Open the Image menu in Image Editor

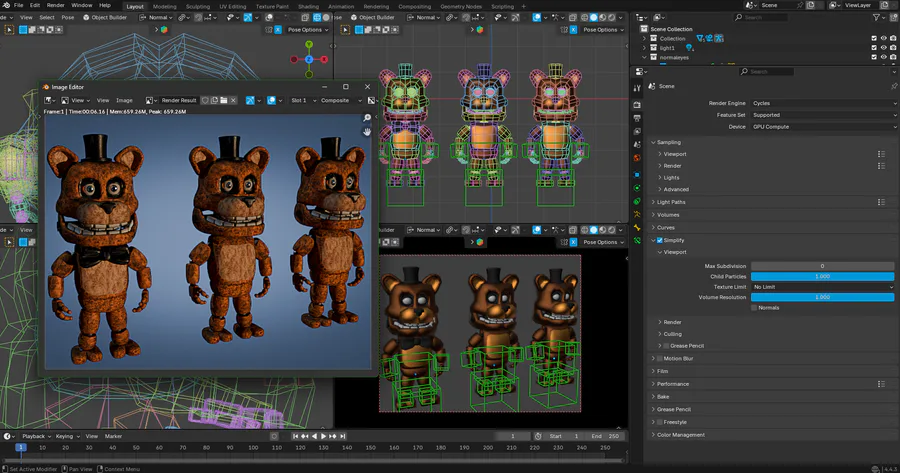point(124,100)
